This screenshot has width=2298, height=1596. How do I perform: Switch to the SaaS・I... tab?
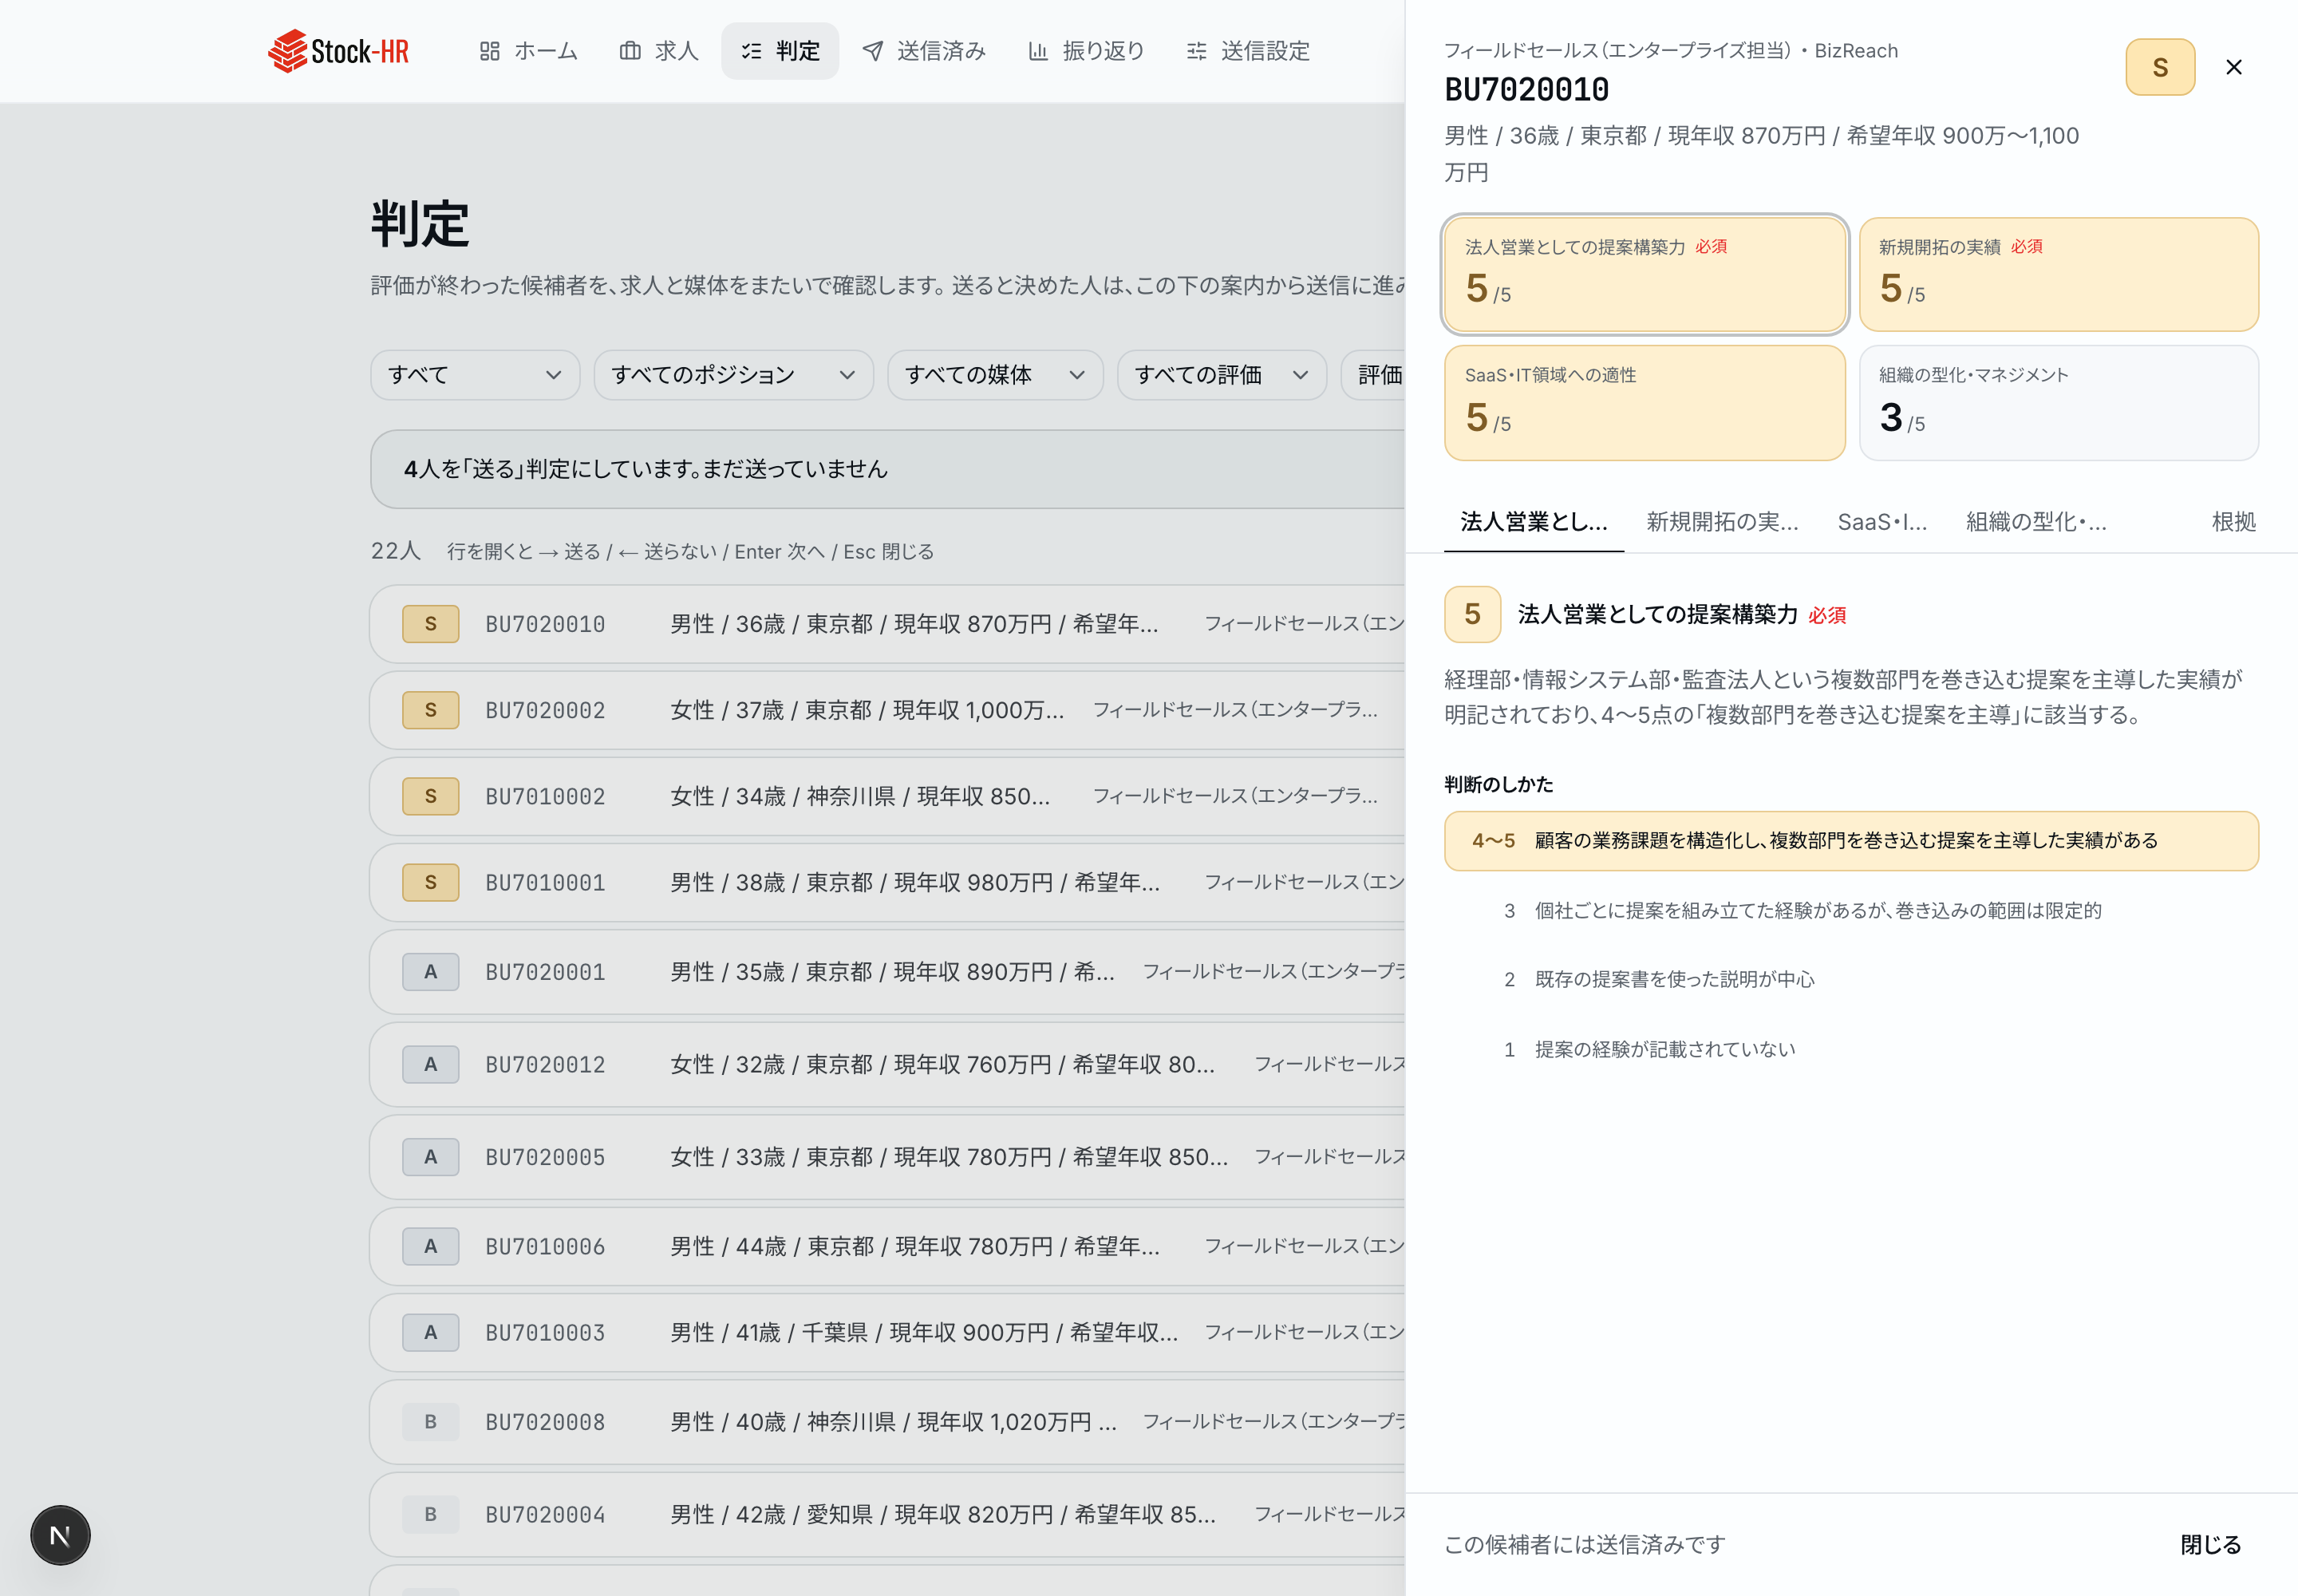[x=1882, y=522]
